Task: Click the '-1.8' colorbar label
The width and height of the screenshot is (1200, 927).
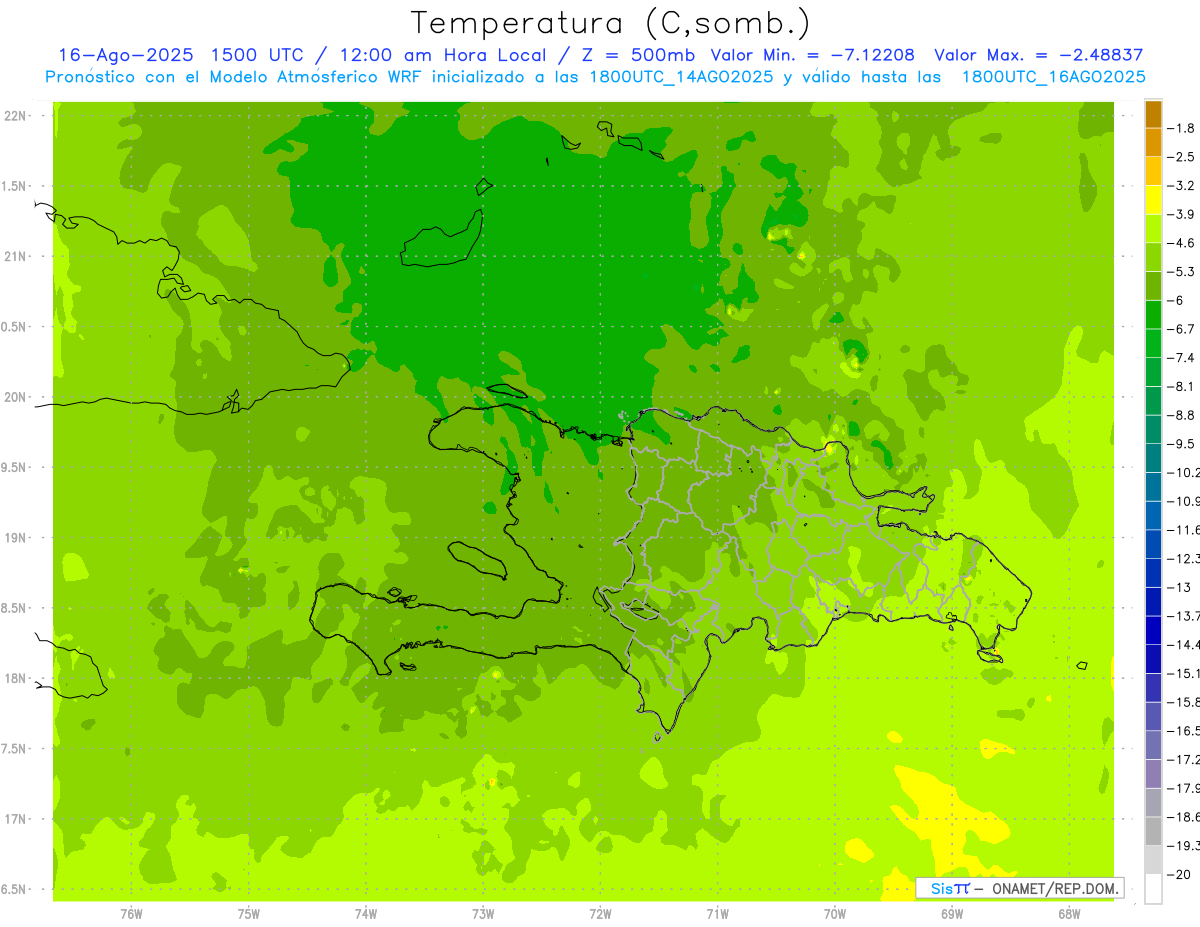Action: [x=1182, y=128]
